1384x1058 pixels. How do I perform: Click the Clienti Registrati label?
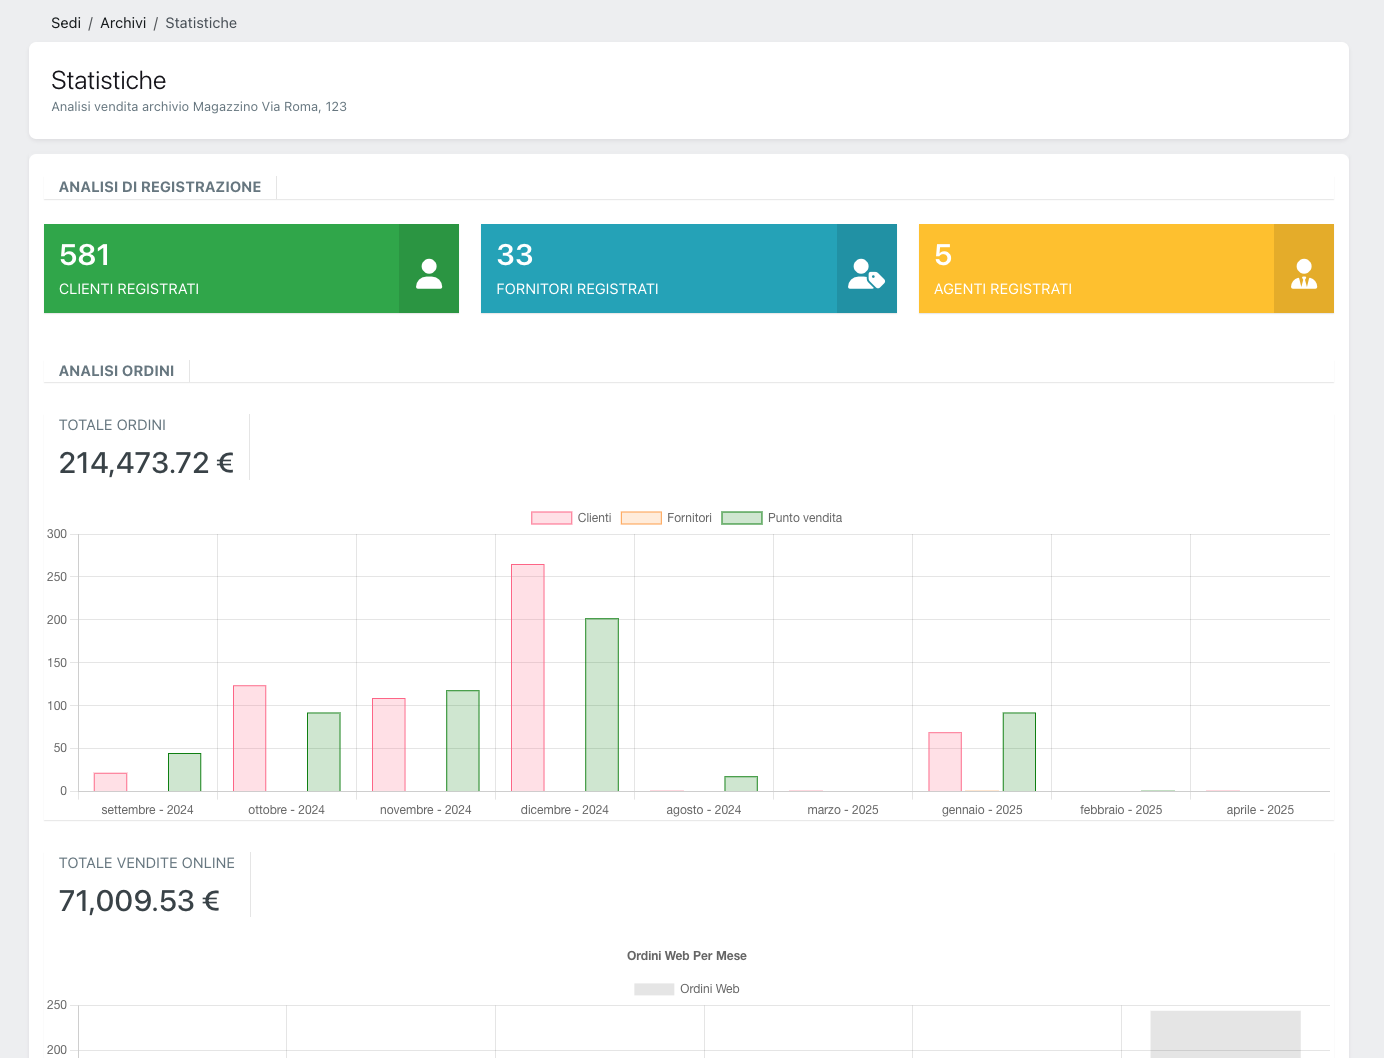pyautogui.click(x=129, y=289)
